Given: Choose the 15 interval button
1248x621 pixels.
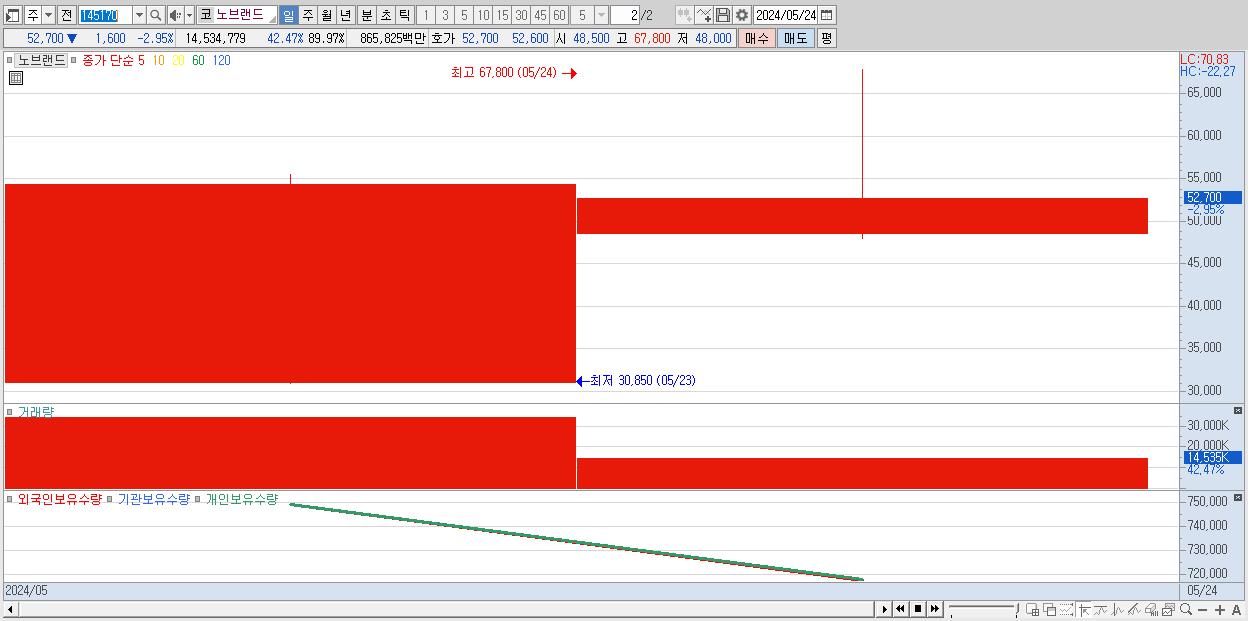Looking at the screenshot, I should [x=502, y=15].
